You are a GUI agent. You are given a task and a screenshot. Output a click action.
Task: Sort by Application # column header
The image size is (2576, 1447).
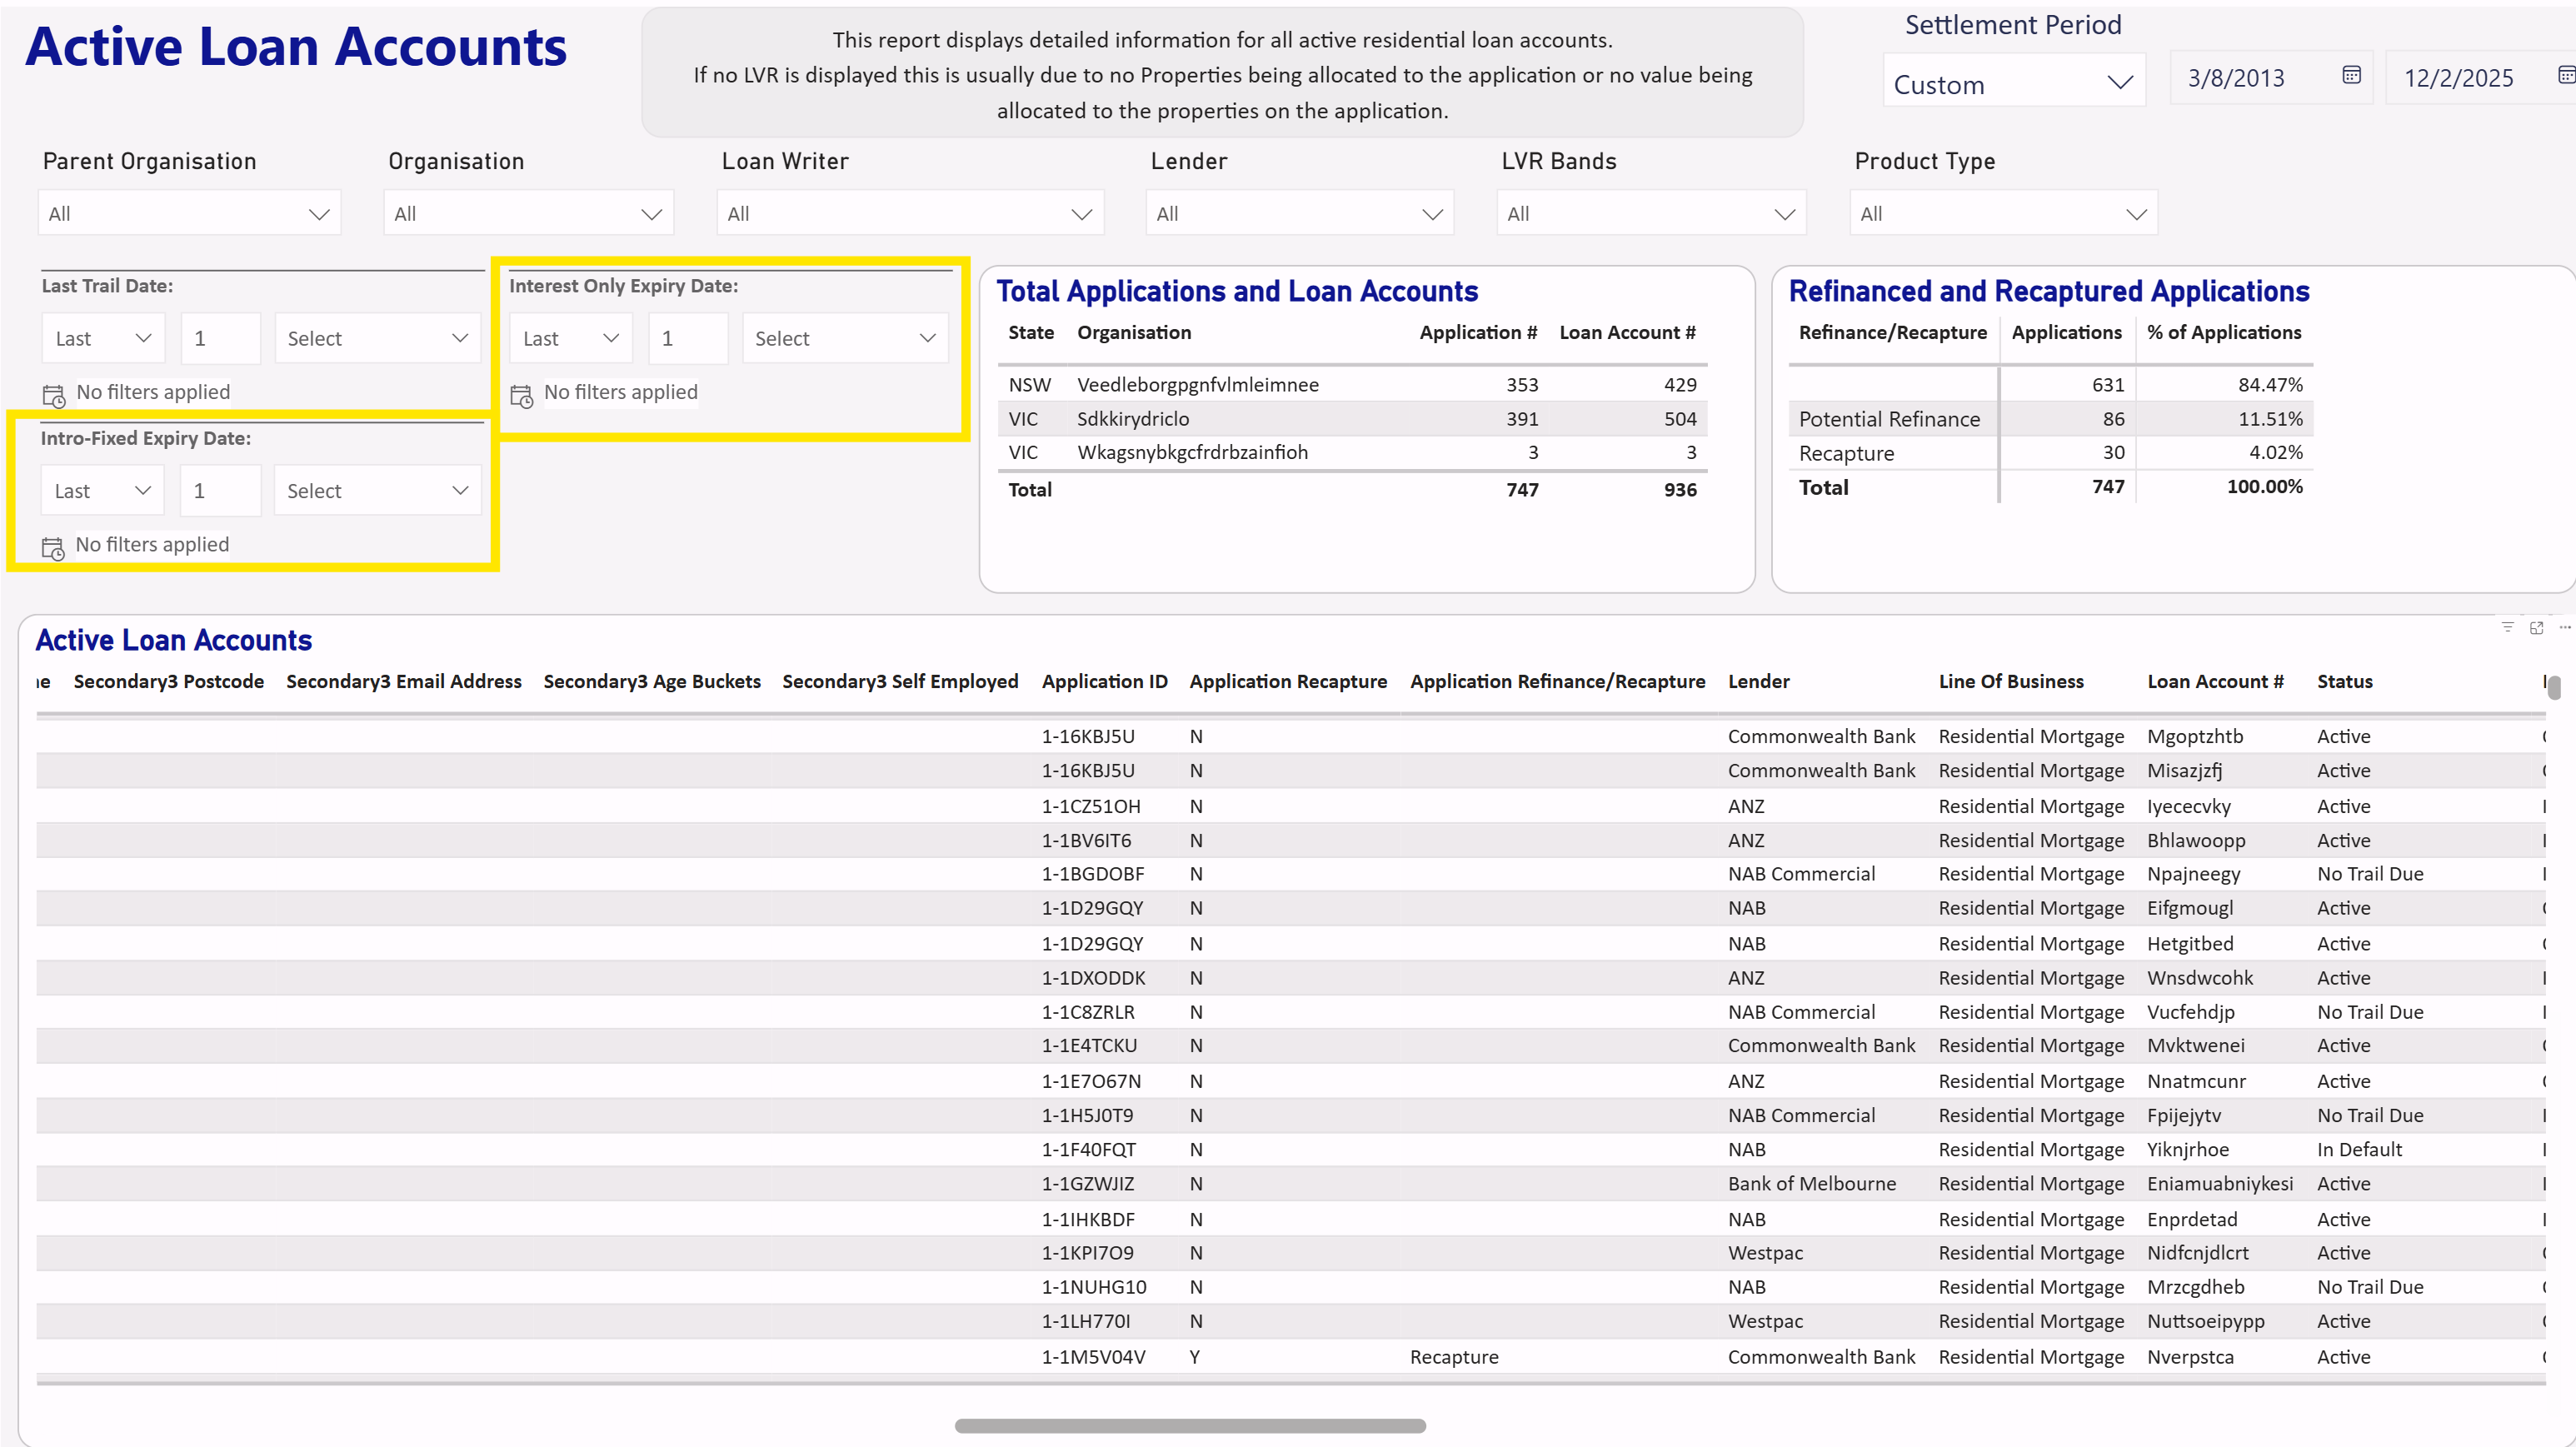(x=1477, y=333)
